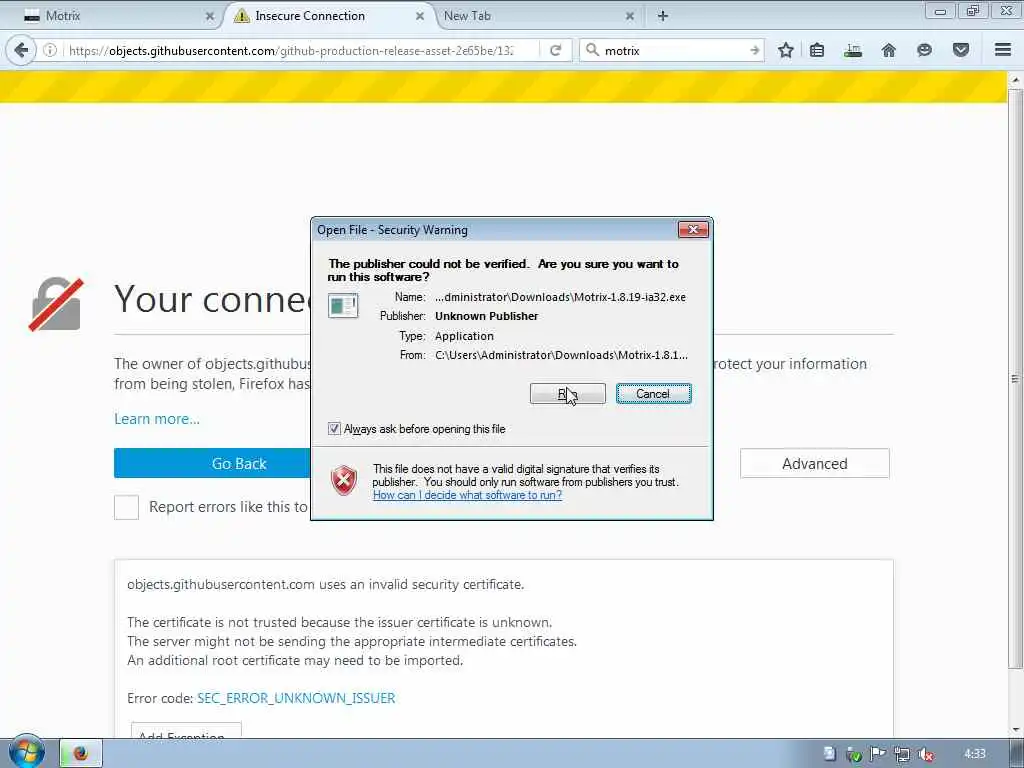
Task: Open the Pocket icon
Action: 961,50
